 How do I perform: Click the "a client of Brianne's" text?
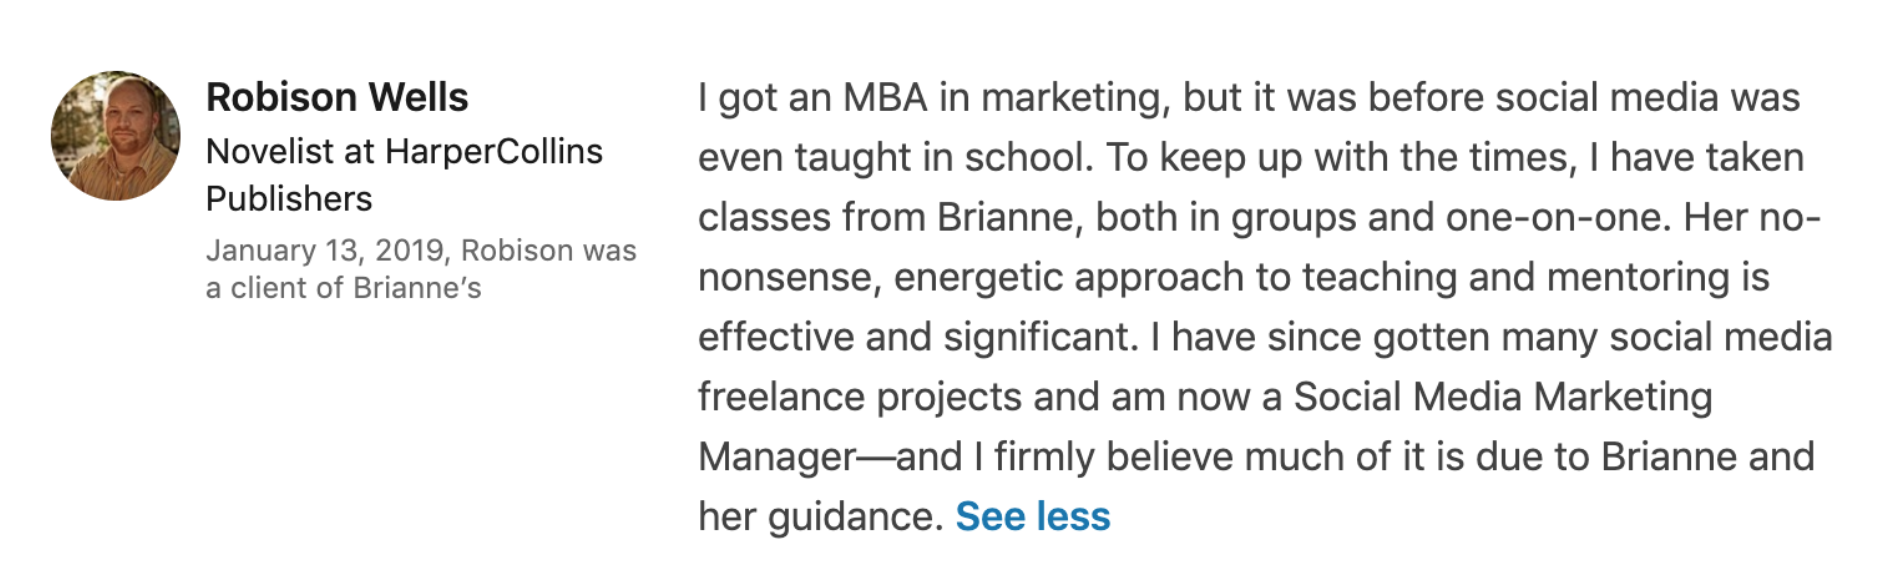(x=343, y=288)
